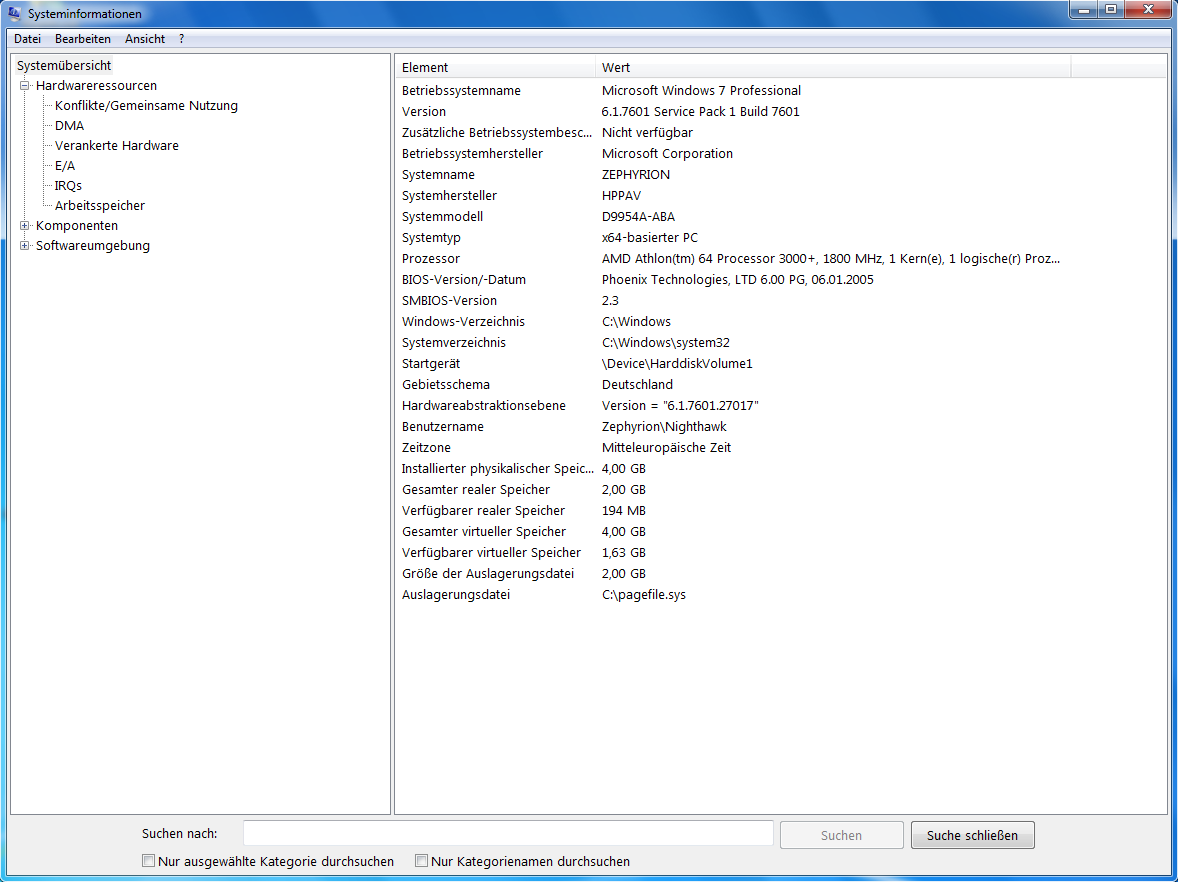
Task: Select the Hardwareabstraktionsebene row
Action: tap(781, 406)
